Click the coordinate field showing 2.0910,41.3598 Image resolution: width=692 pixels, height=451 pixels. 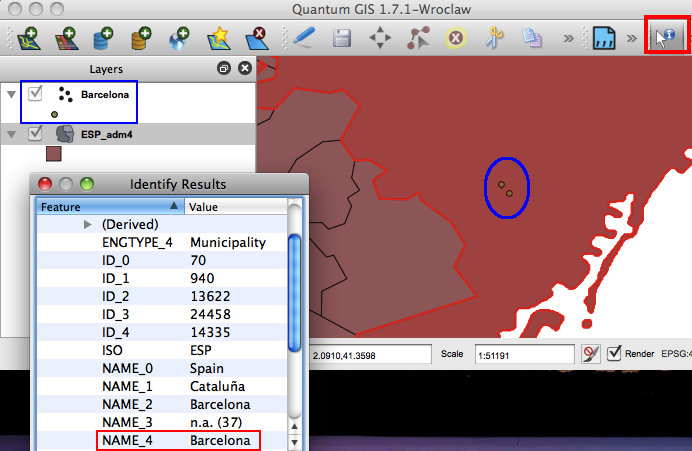coord(370,355)
